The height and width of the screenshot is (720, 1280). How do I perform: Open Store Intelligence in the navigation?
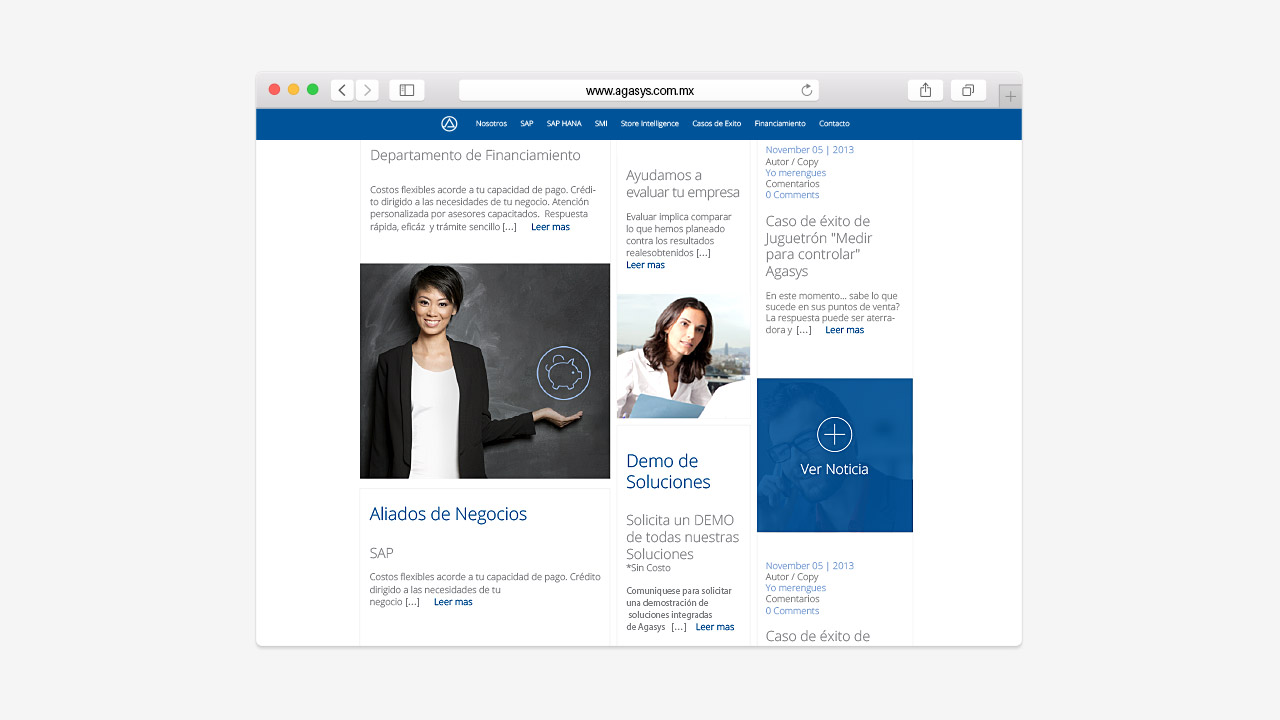click(x=649, y=124)
